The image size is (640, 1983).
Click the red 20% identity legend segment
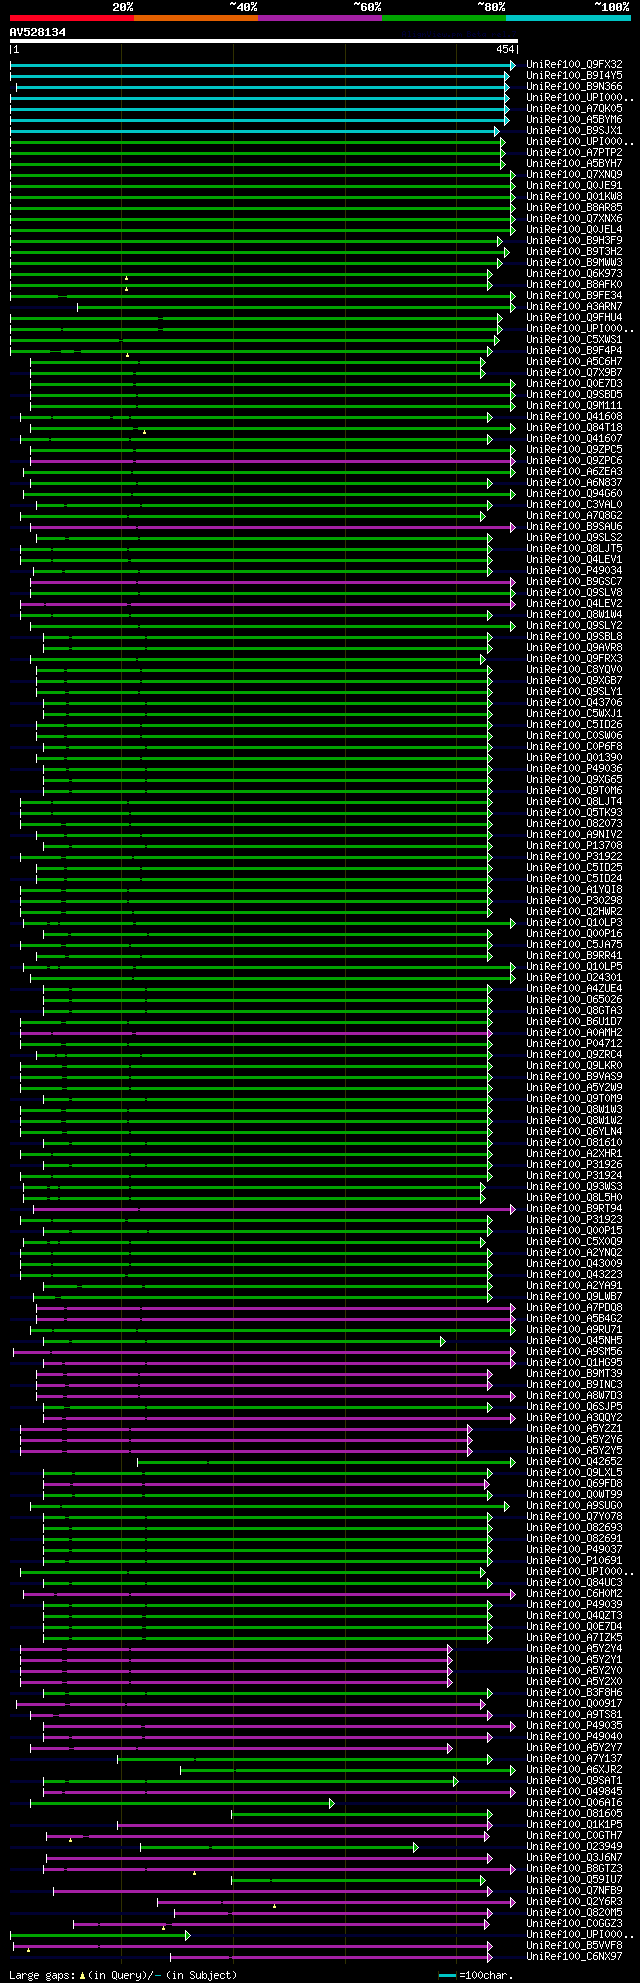[71, 18]
